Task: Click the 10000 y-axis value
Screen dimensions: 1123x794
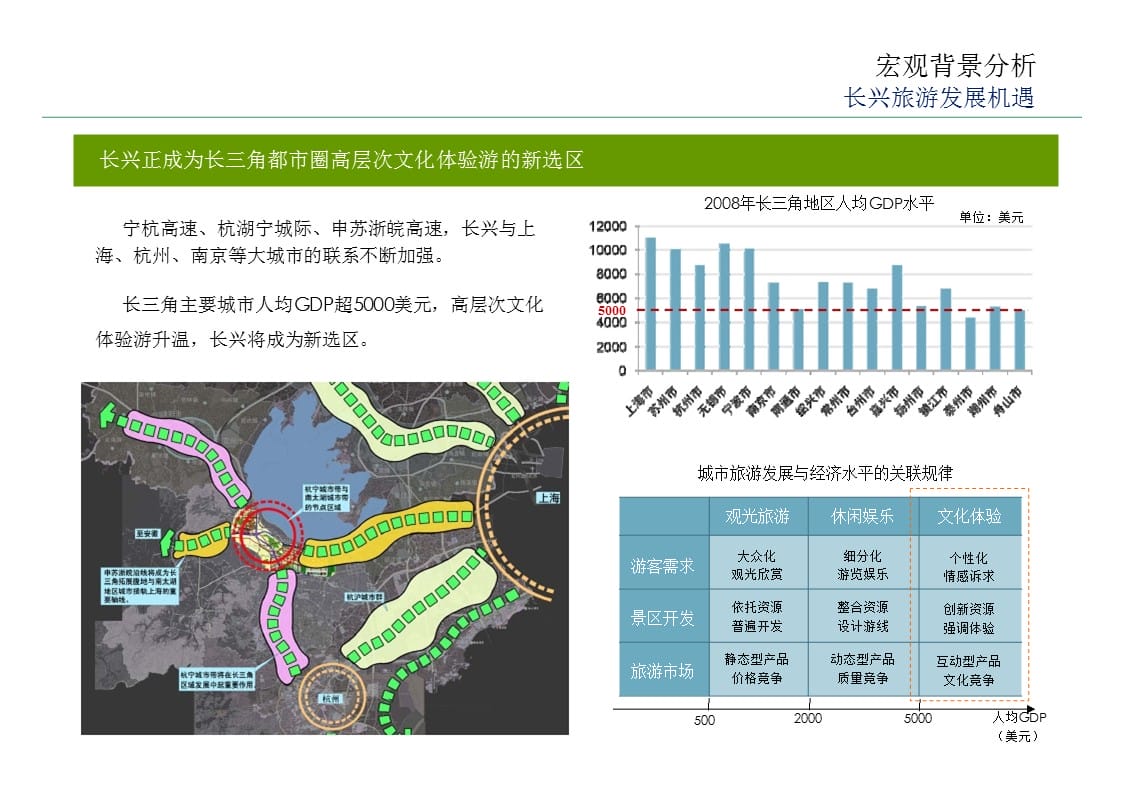Action: pos(607,250)
